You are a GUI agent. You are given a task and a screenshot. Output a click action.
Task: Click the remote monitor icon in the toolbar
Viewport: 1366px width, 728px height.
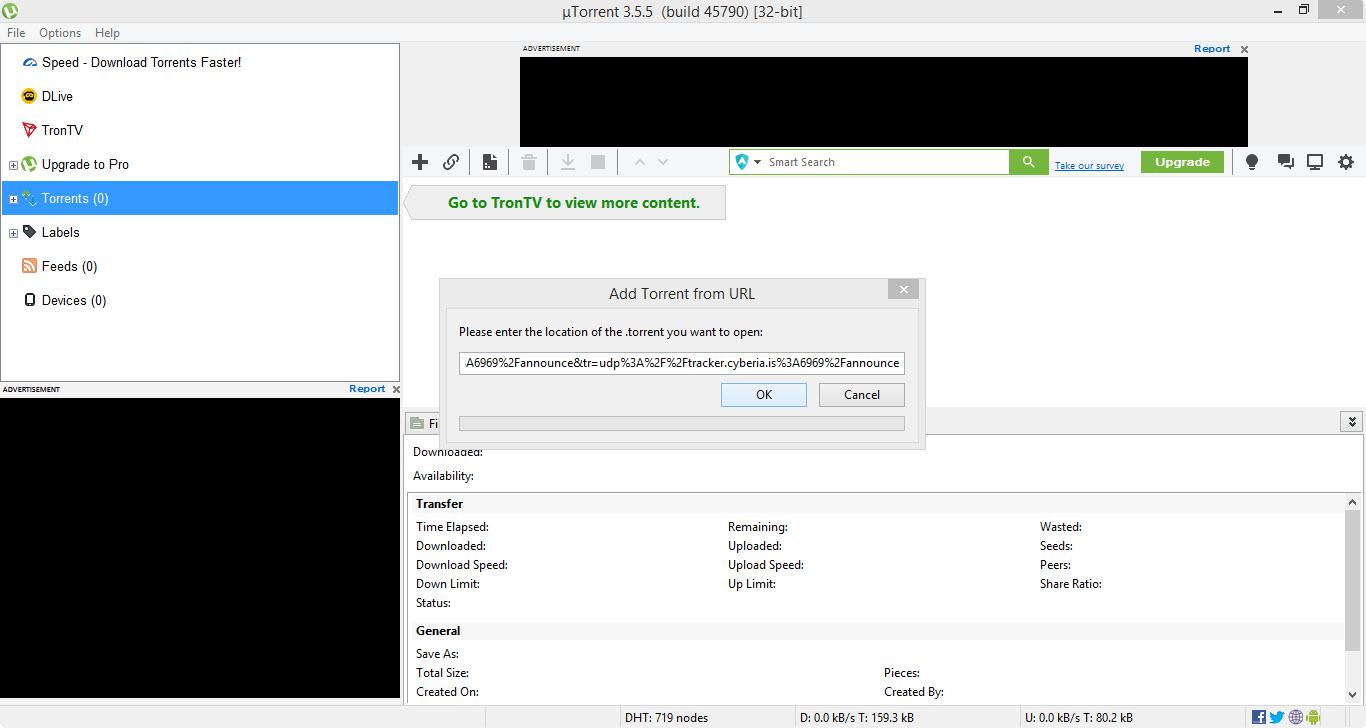(x=1315, y=162)
